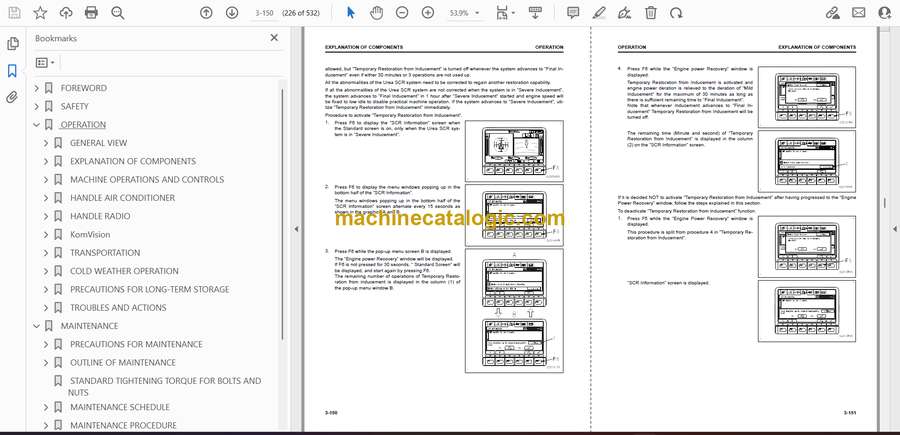900x435 pixels.
Task: Open the zoom level dropdown 53.9%
Action: pyautogui.click(x=465, y=13)
